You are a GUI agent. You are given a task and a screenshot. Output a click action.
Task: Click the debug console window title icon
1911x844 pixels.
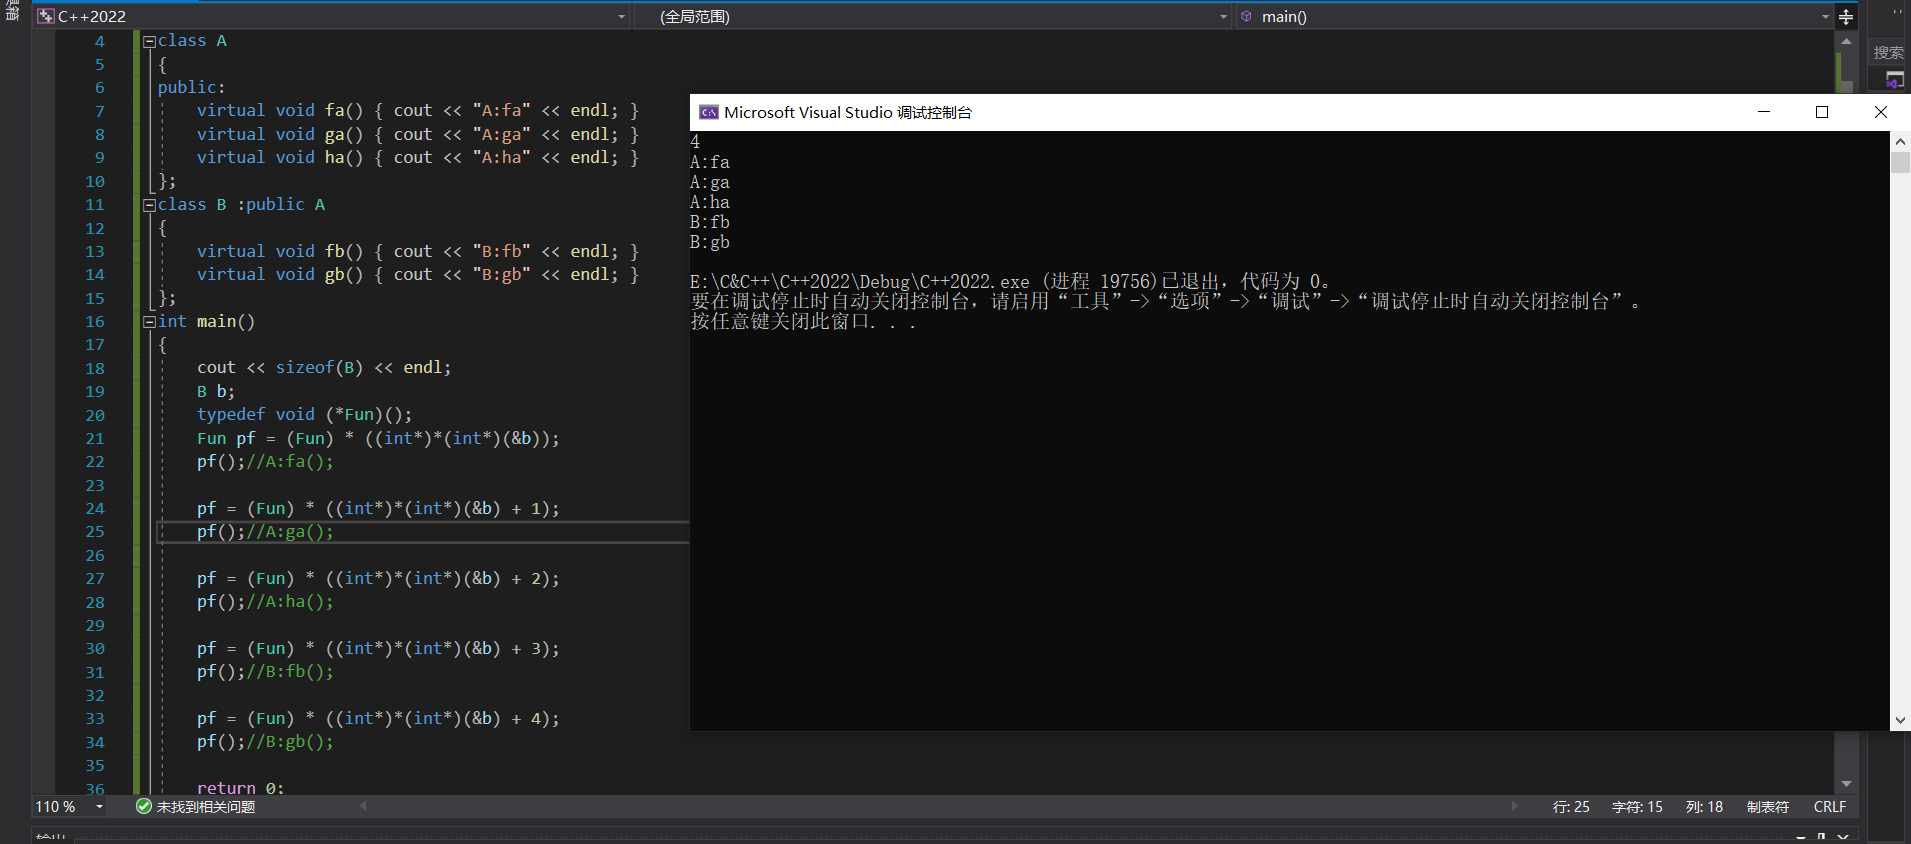(709, 112)
